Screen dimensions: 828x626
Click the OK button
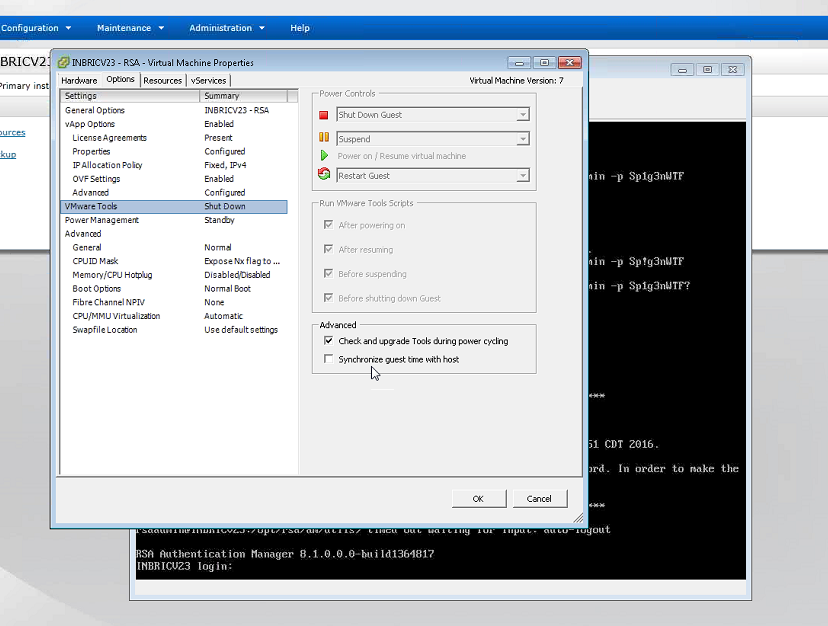[x=479, y=498]
